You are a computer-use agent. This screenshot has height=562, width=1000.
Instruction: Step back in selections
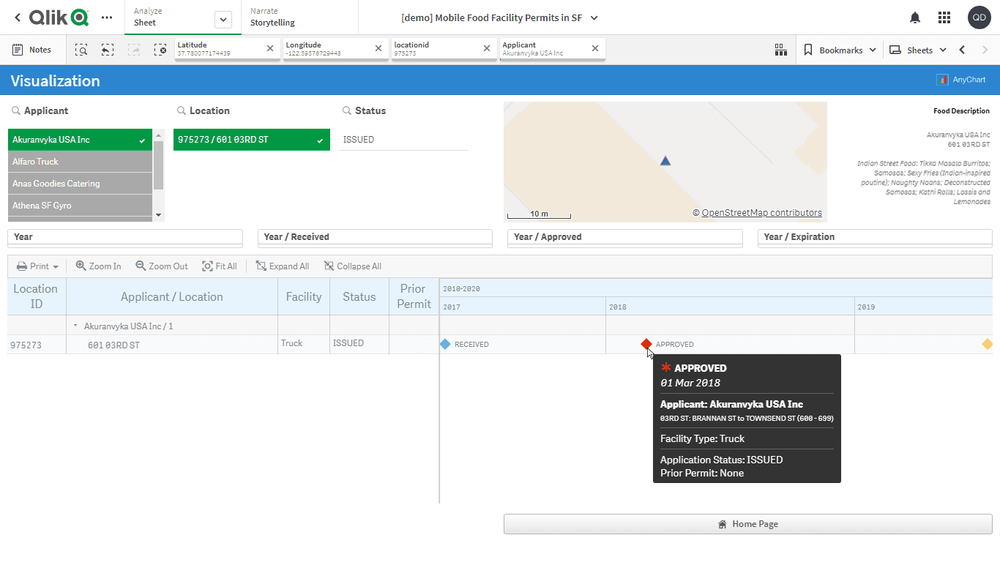(x=107, y=50)
